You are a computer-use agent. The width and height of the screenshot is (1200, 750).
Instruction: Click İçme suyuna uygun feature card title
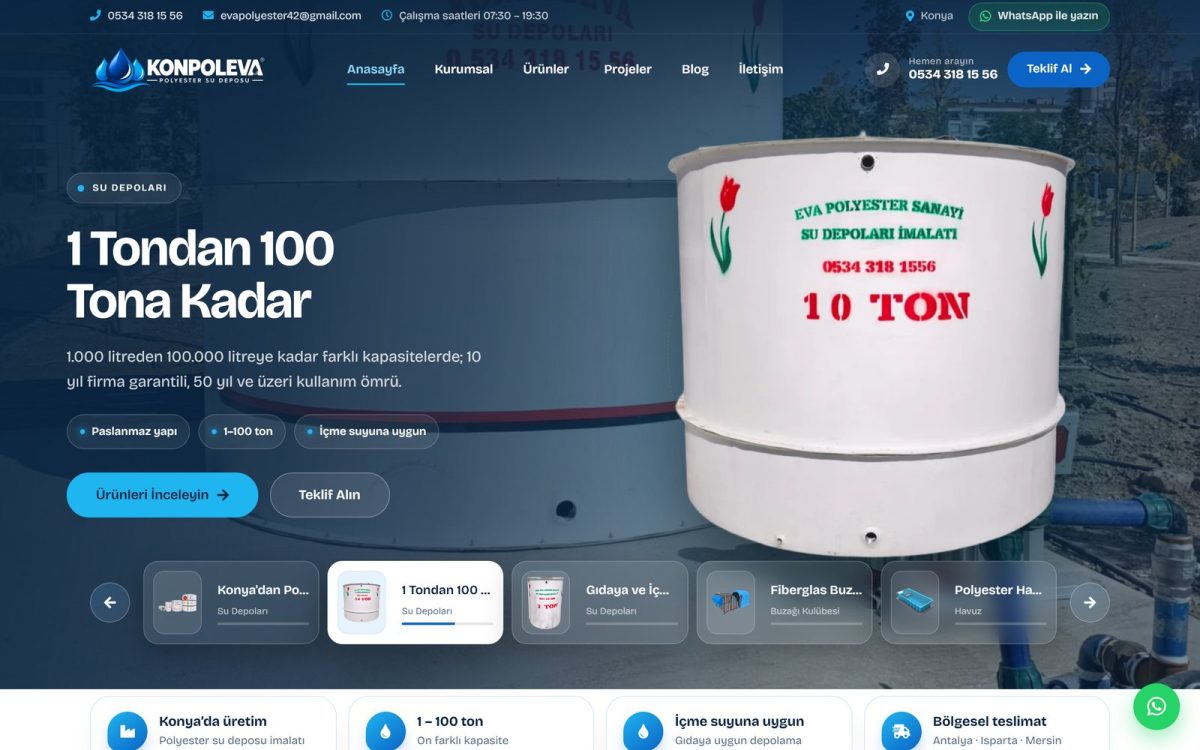point(739,721)
